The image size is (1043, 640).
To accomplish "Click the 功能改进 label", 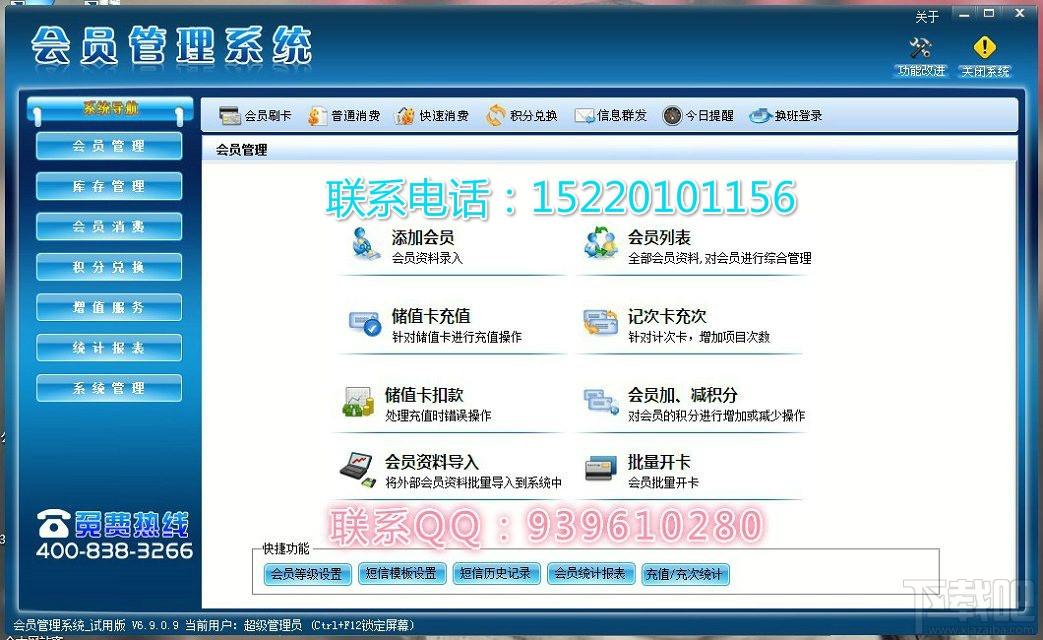I will (921, 71).
